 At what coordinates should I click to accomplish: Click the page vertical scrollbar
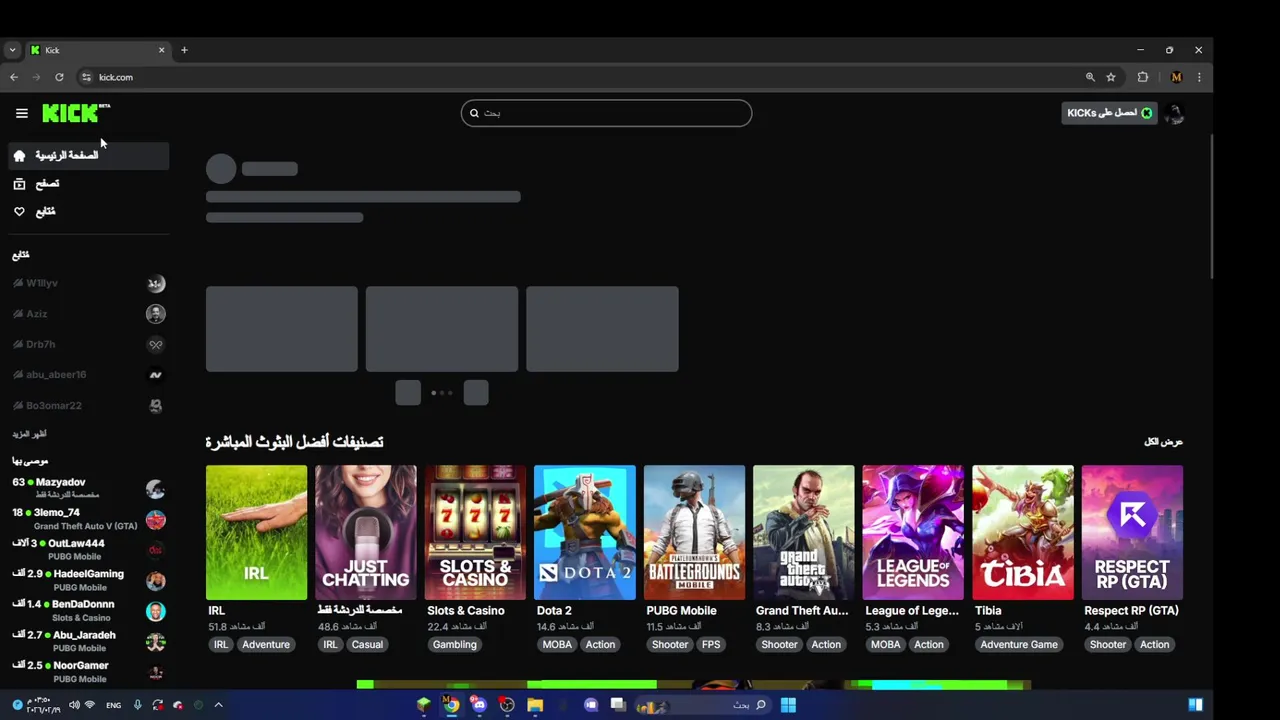tap(1210, 205)
